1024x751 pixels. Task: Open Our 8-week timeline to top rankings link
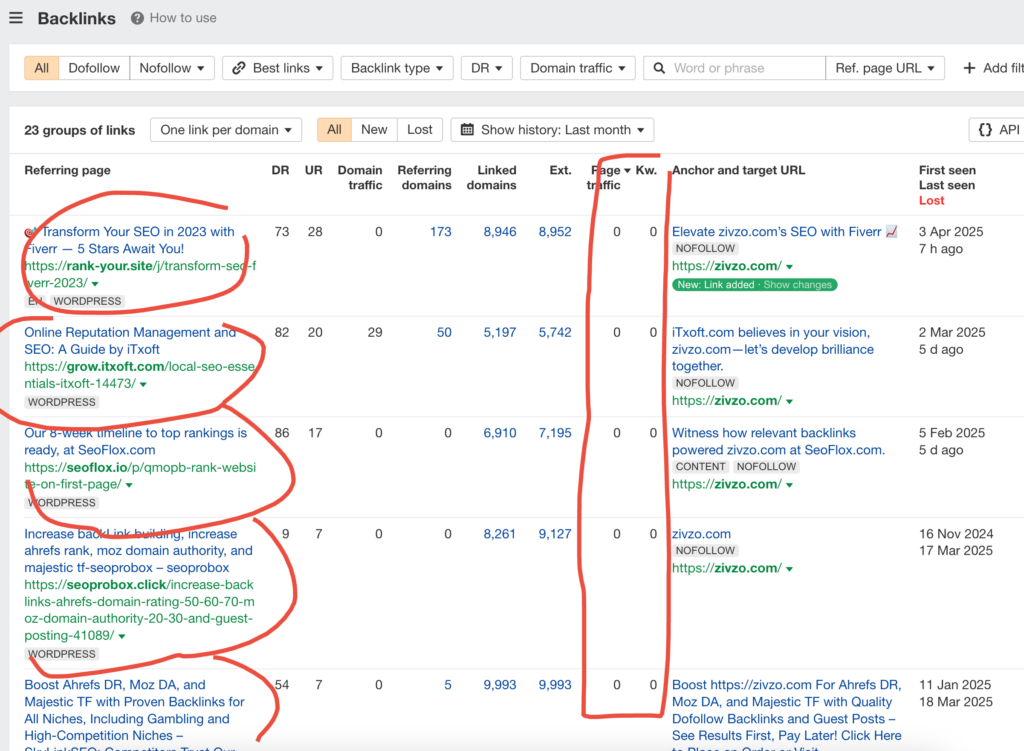(135, 441)
